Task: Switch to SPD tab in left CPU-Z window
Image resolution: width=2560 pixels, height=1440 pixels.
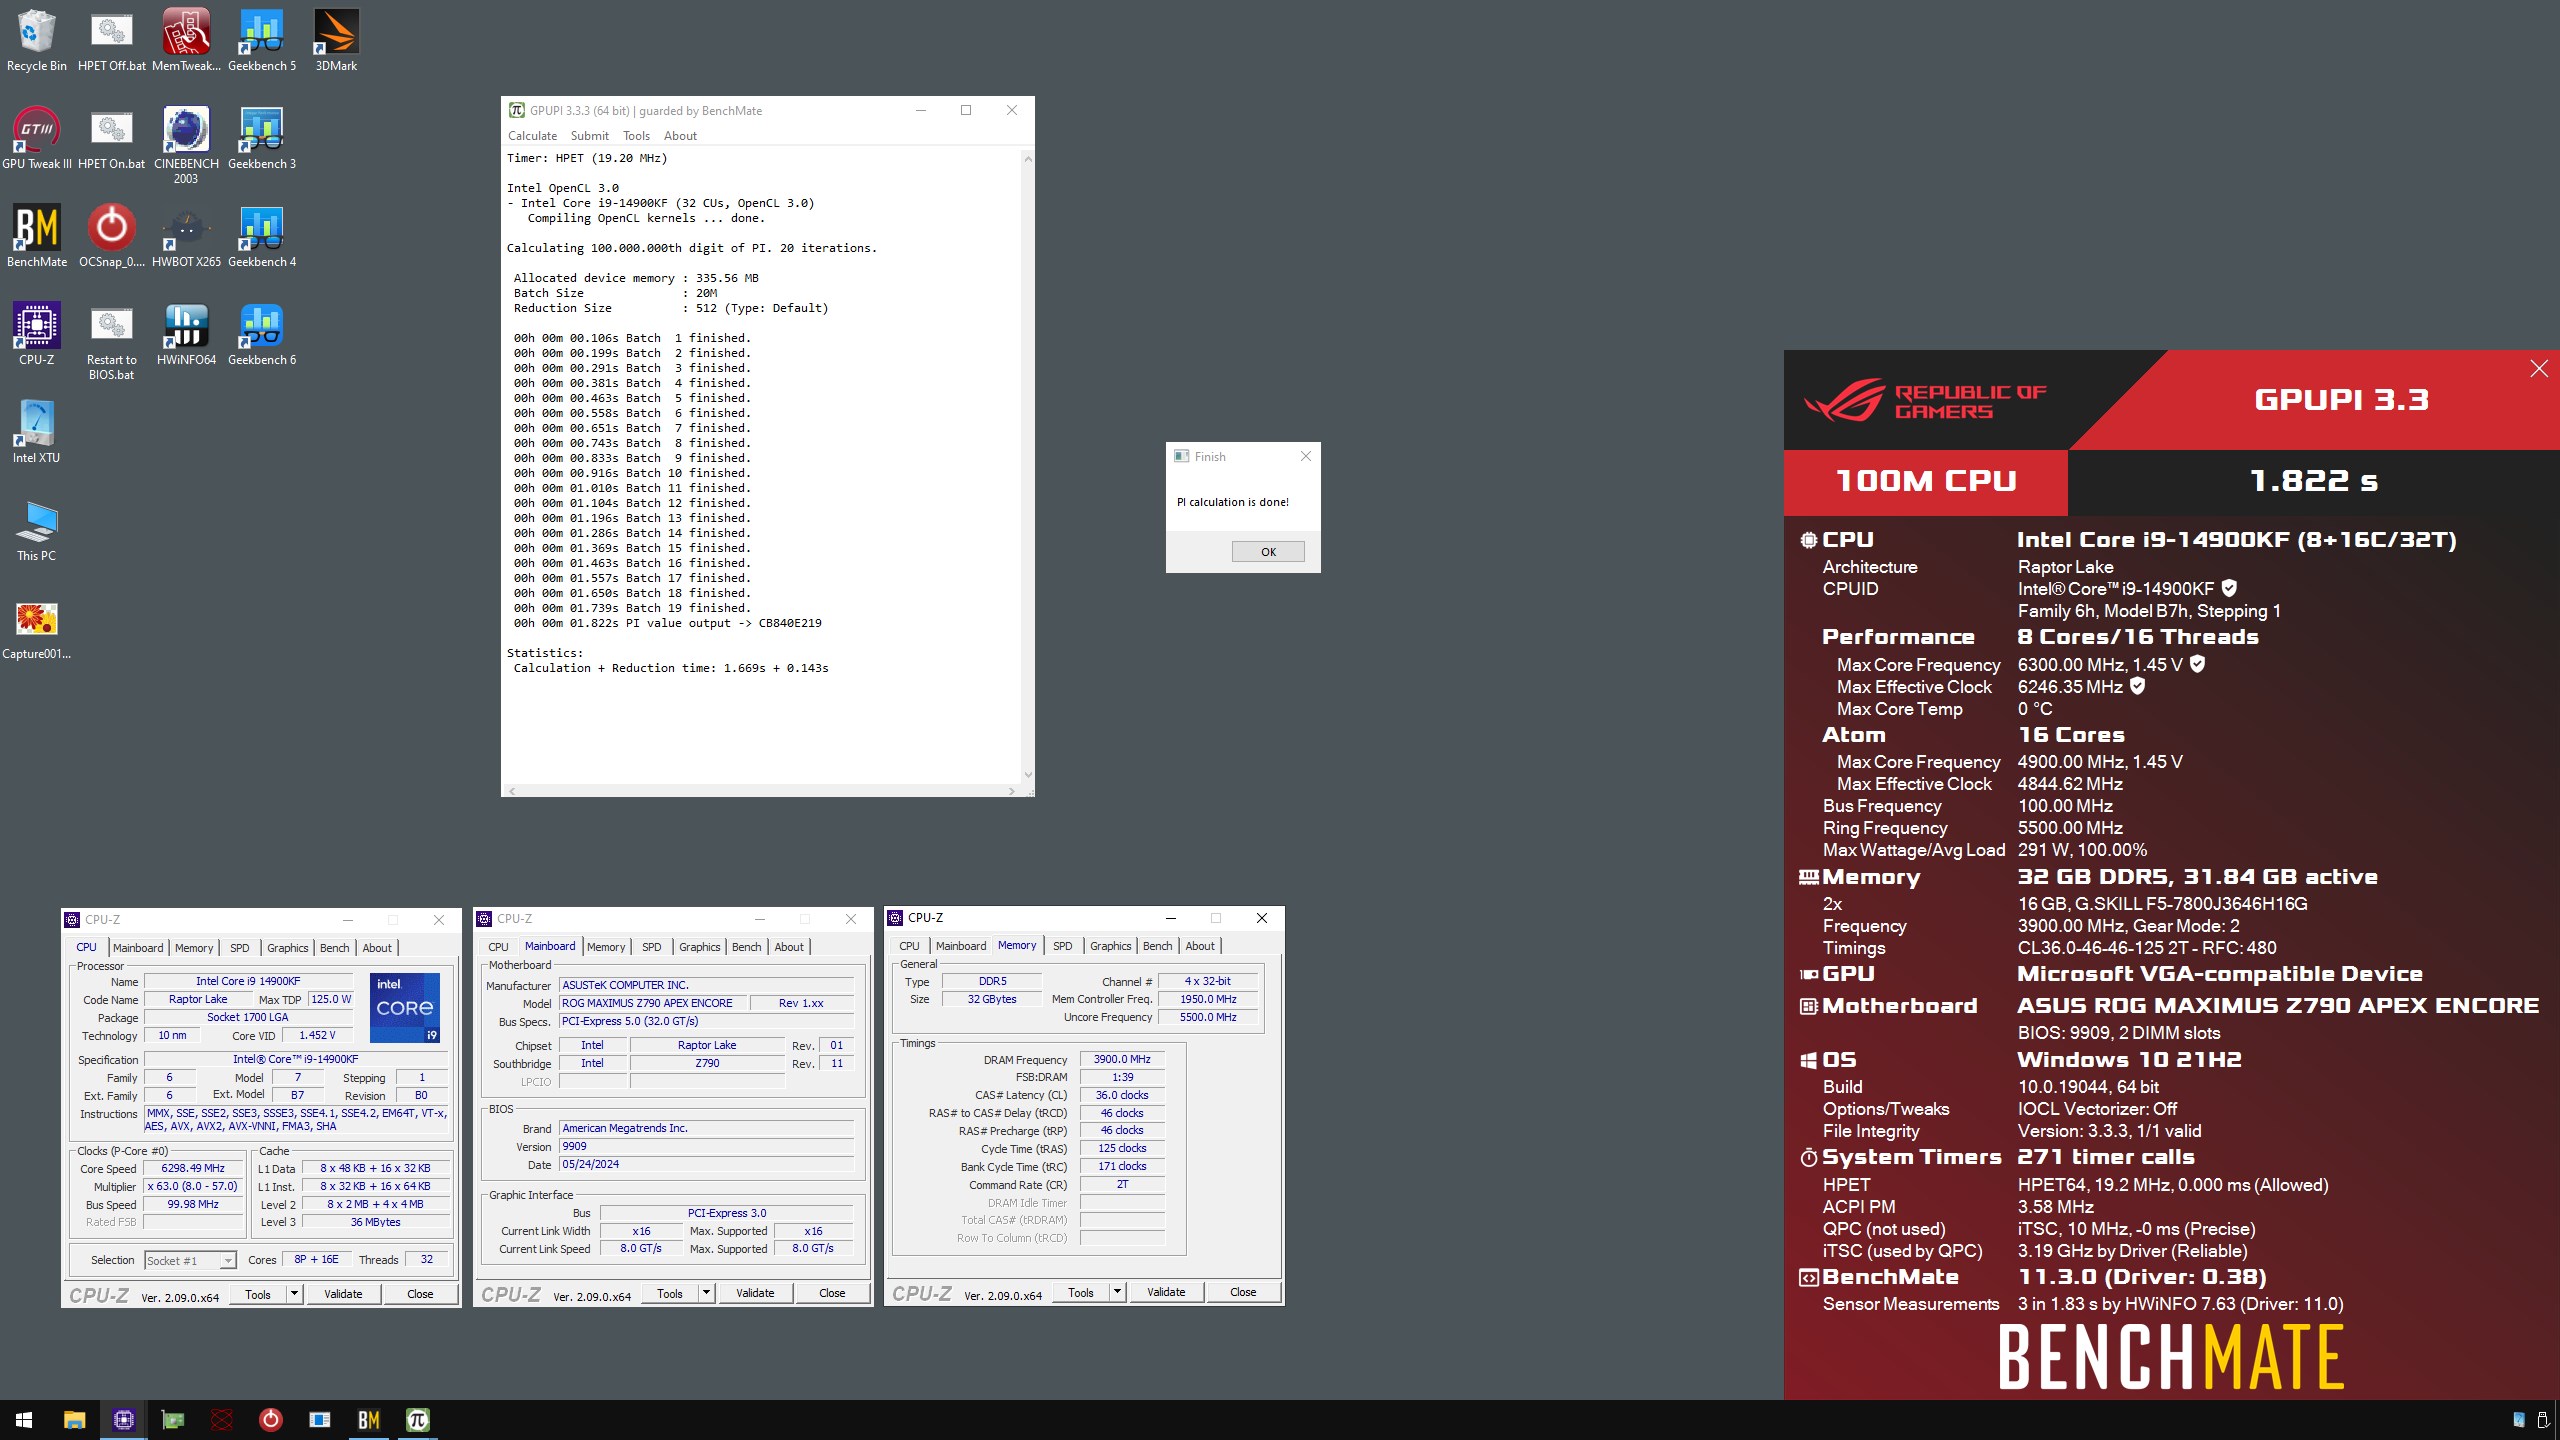Action: (x=240, y=948)
